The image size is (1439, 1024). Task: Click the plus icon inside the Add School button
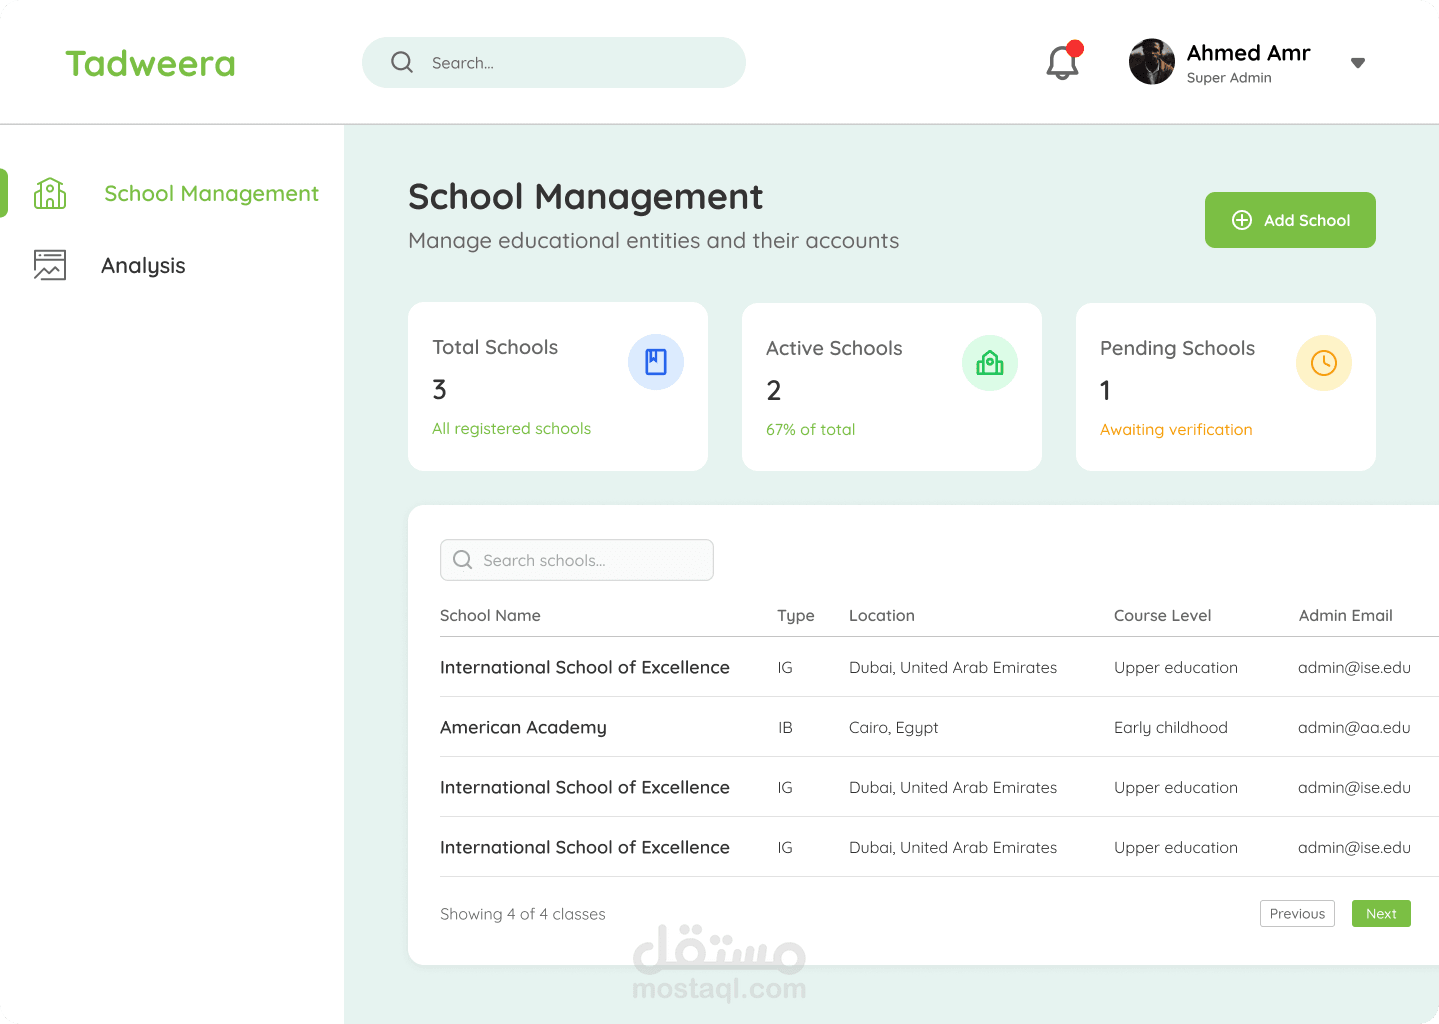pos(1242,219)
